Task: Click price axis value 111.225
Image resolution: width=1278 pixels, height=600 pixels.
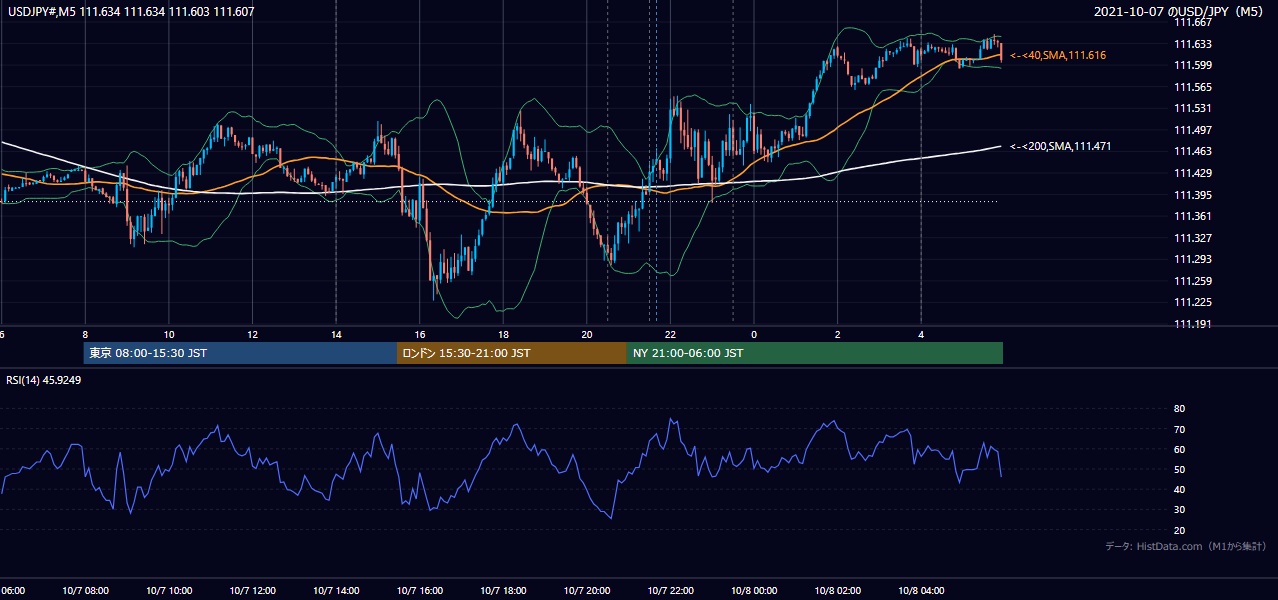Action: [1193, 302]
